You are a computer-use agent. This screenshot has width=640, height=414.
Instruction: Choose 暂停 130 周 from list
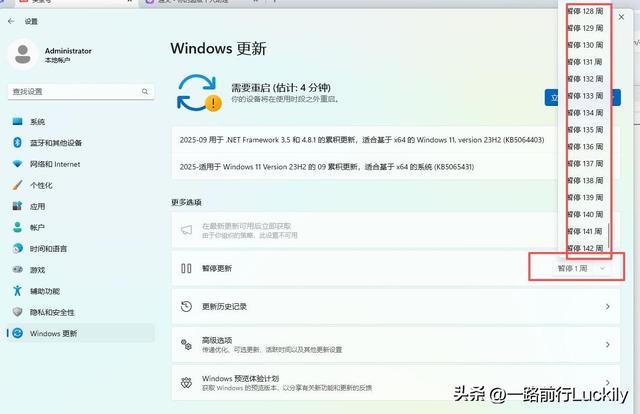click(x=585, y=45)
